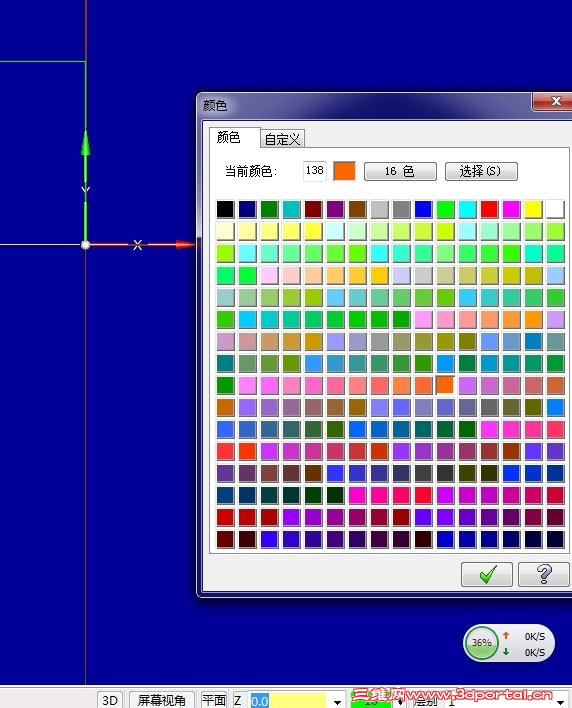Click the X axis label on the canvas

[138, 245]
